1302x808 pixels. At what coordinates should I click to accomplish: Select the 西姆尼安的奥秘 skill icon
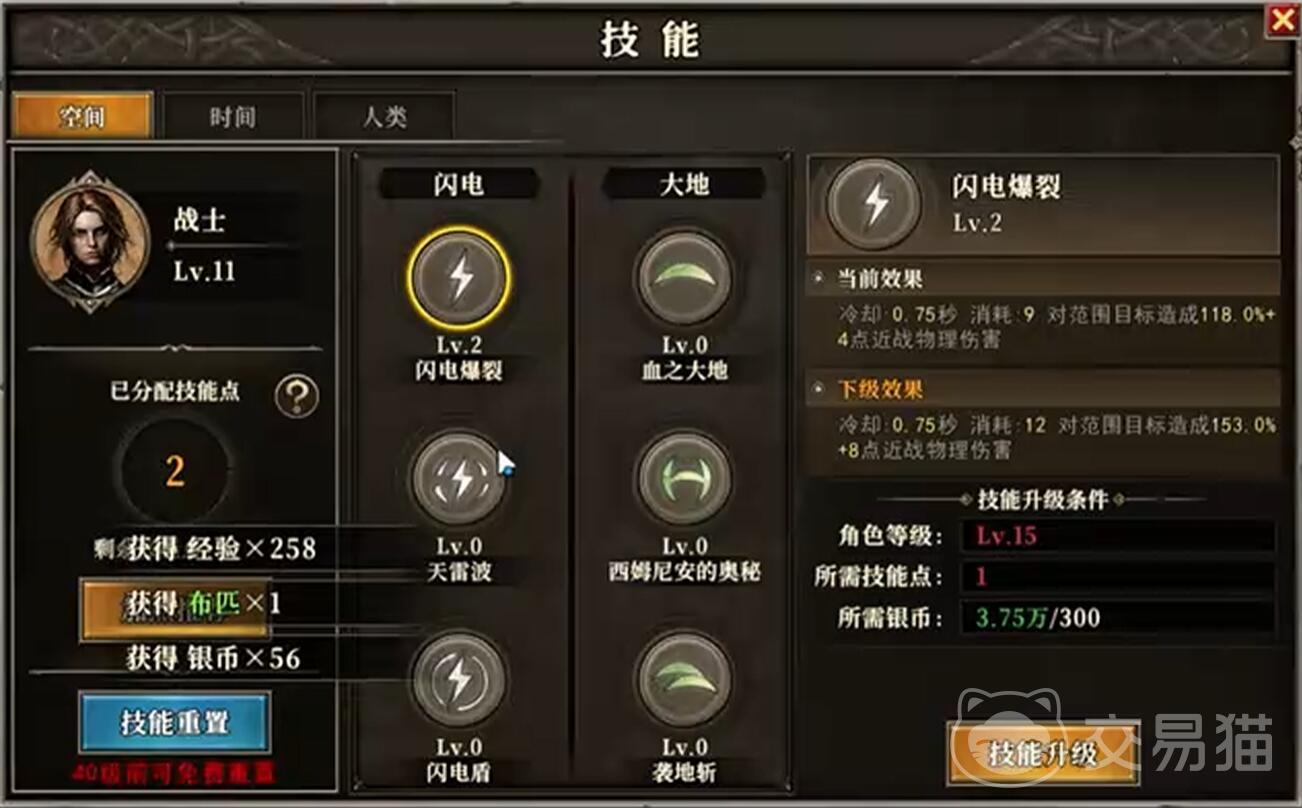tap(684, 479)
